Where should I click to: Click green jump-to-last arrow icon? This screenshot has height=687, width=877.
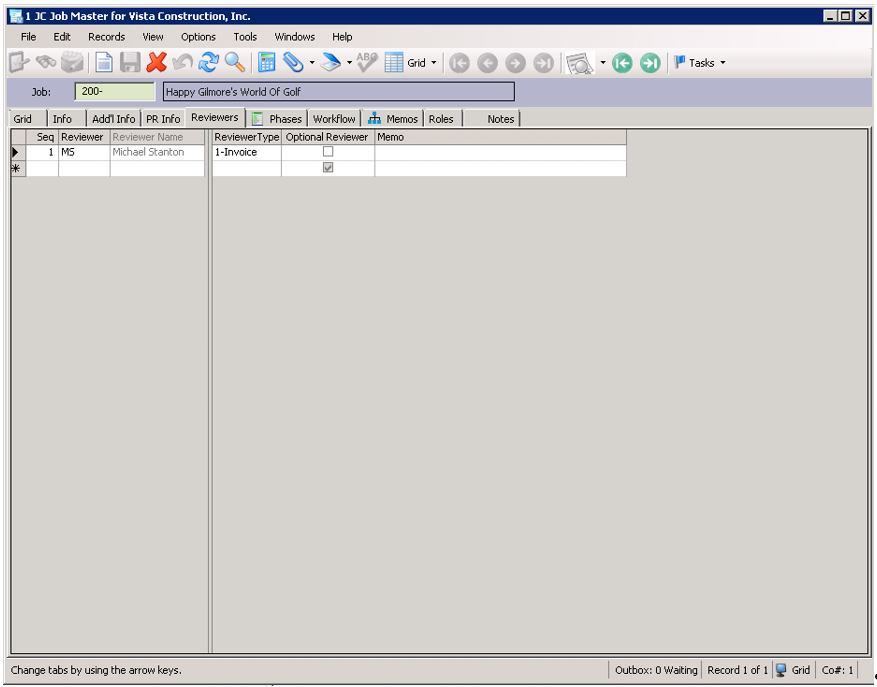click(x=650, y=63)
